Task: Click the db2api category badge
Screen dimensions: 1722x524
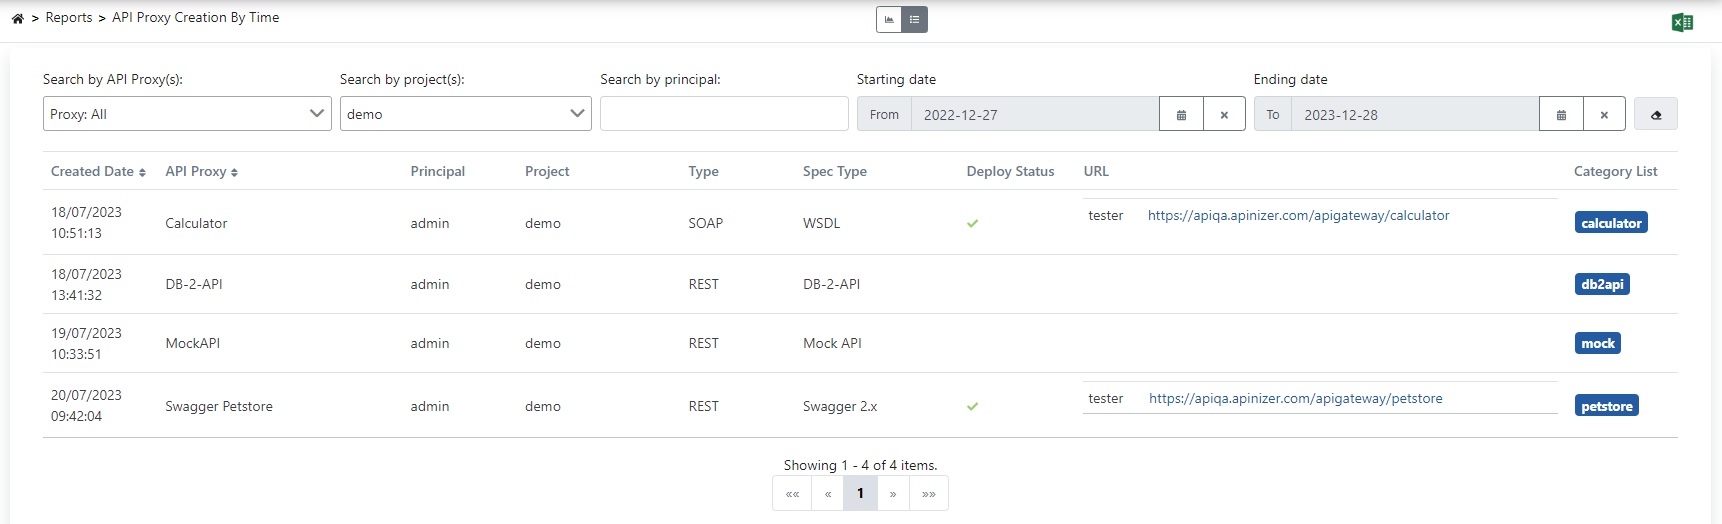Action: 1601,285
